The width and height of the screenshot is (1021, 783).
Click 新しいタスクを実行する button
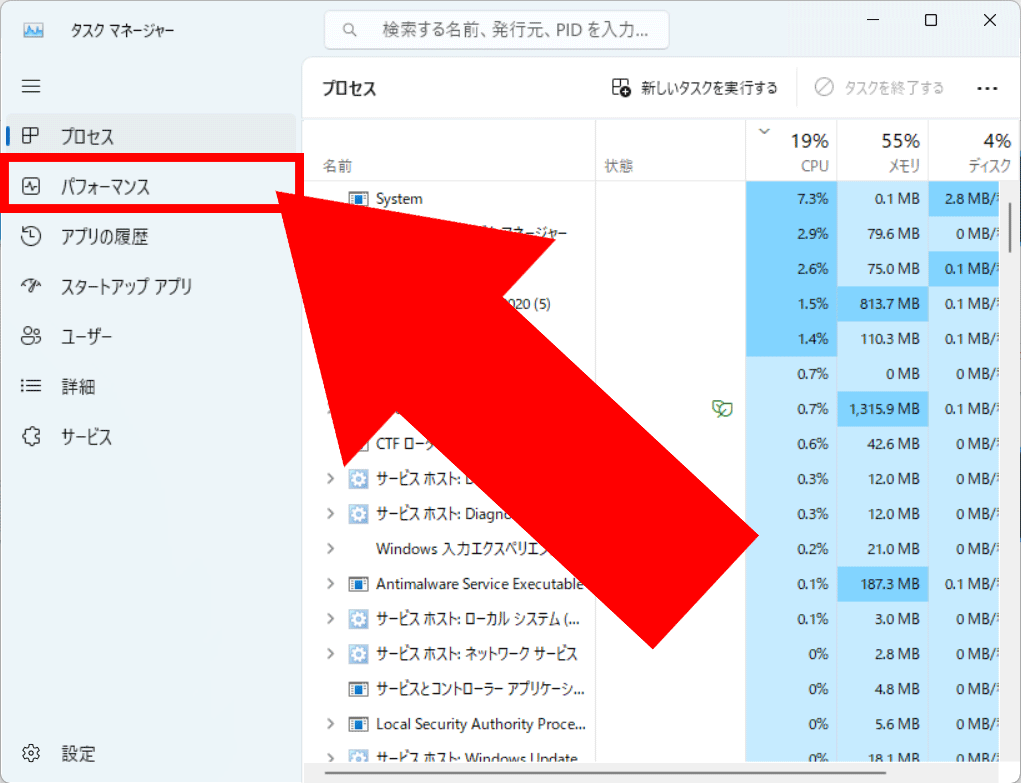pos(694,88)
